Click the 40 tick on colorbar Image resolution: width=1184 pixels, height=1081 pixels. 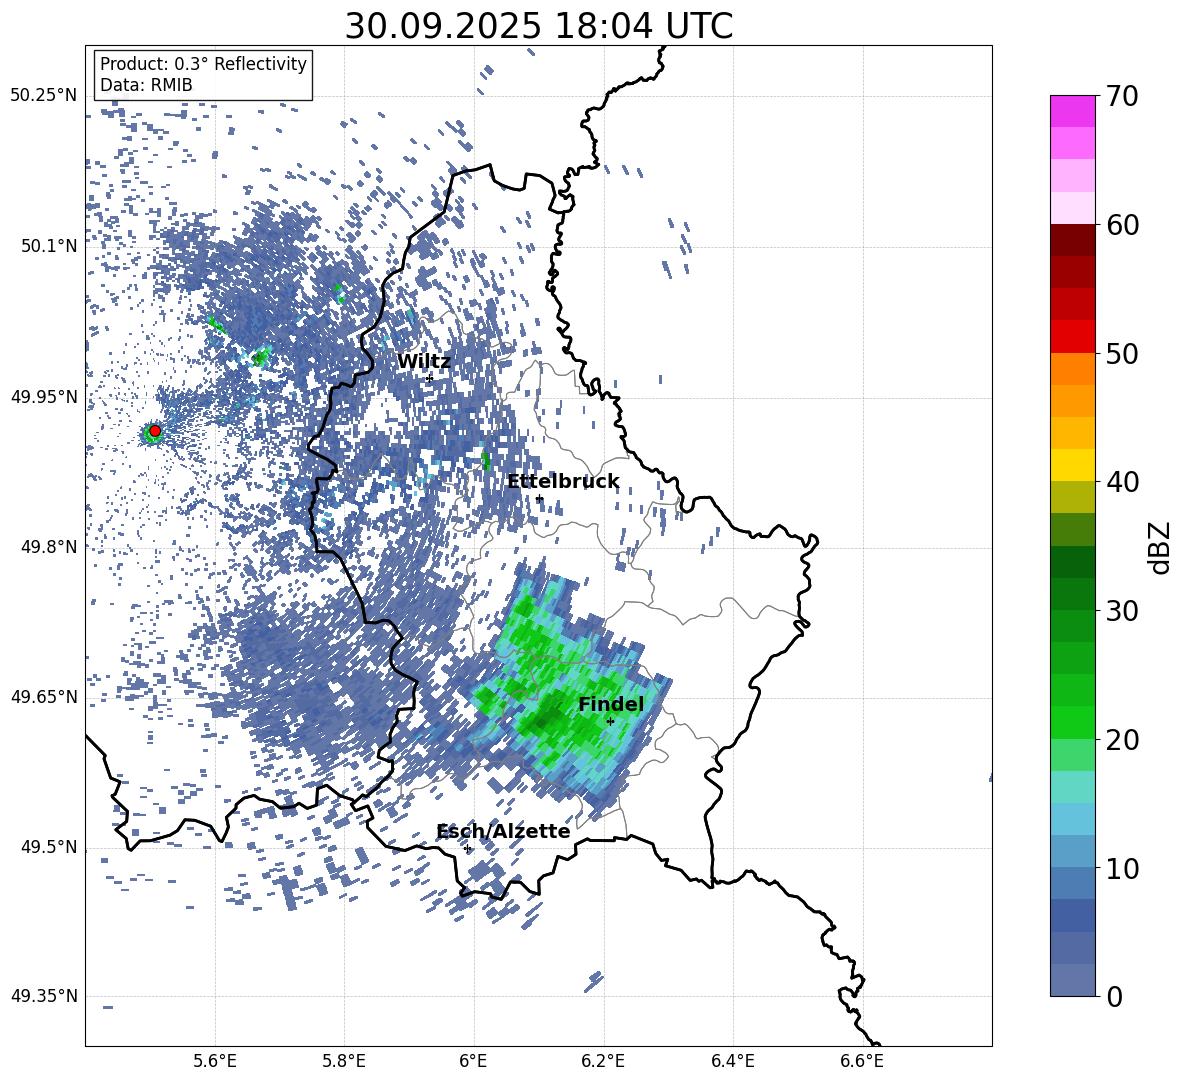point(1122,482)
